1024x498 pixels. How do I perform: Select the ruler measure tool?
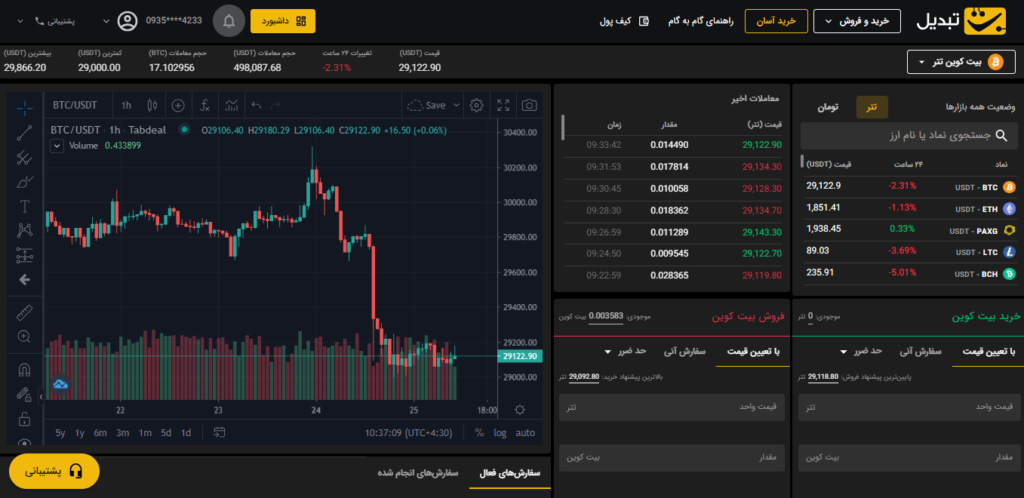(x=25, y=313)
